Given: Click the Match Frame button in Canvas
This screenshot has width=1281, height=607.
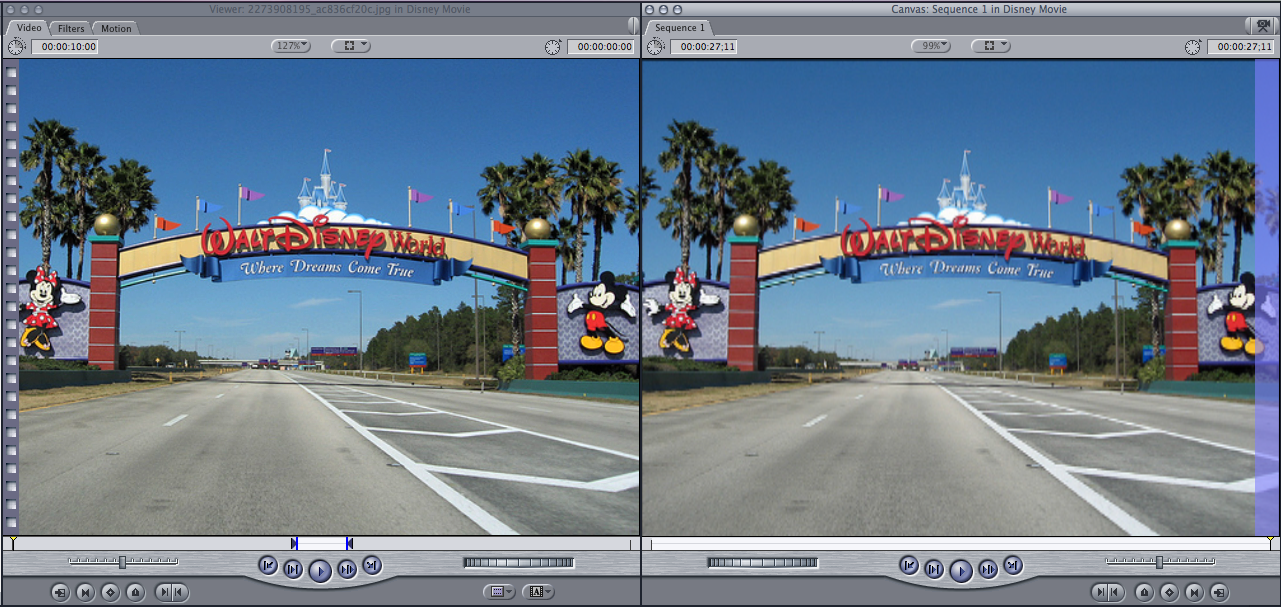Looking at the screenshot, I should (1219, 592).
